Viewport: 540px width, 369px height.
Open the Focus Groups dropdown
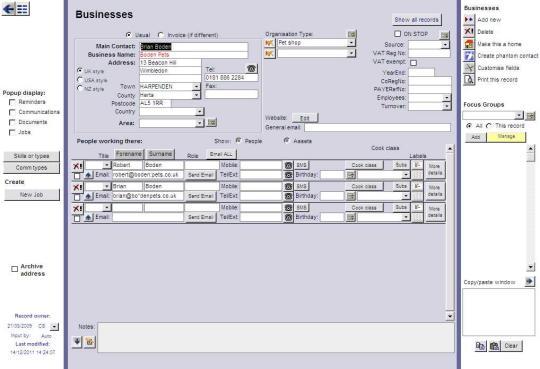pyautogui.click(x=519, y=115)
